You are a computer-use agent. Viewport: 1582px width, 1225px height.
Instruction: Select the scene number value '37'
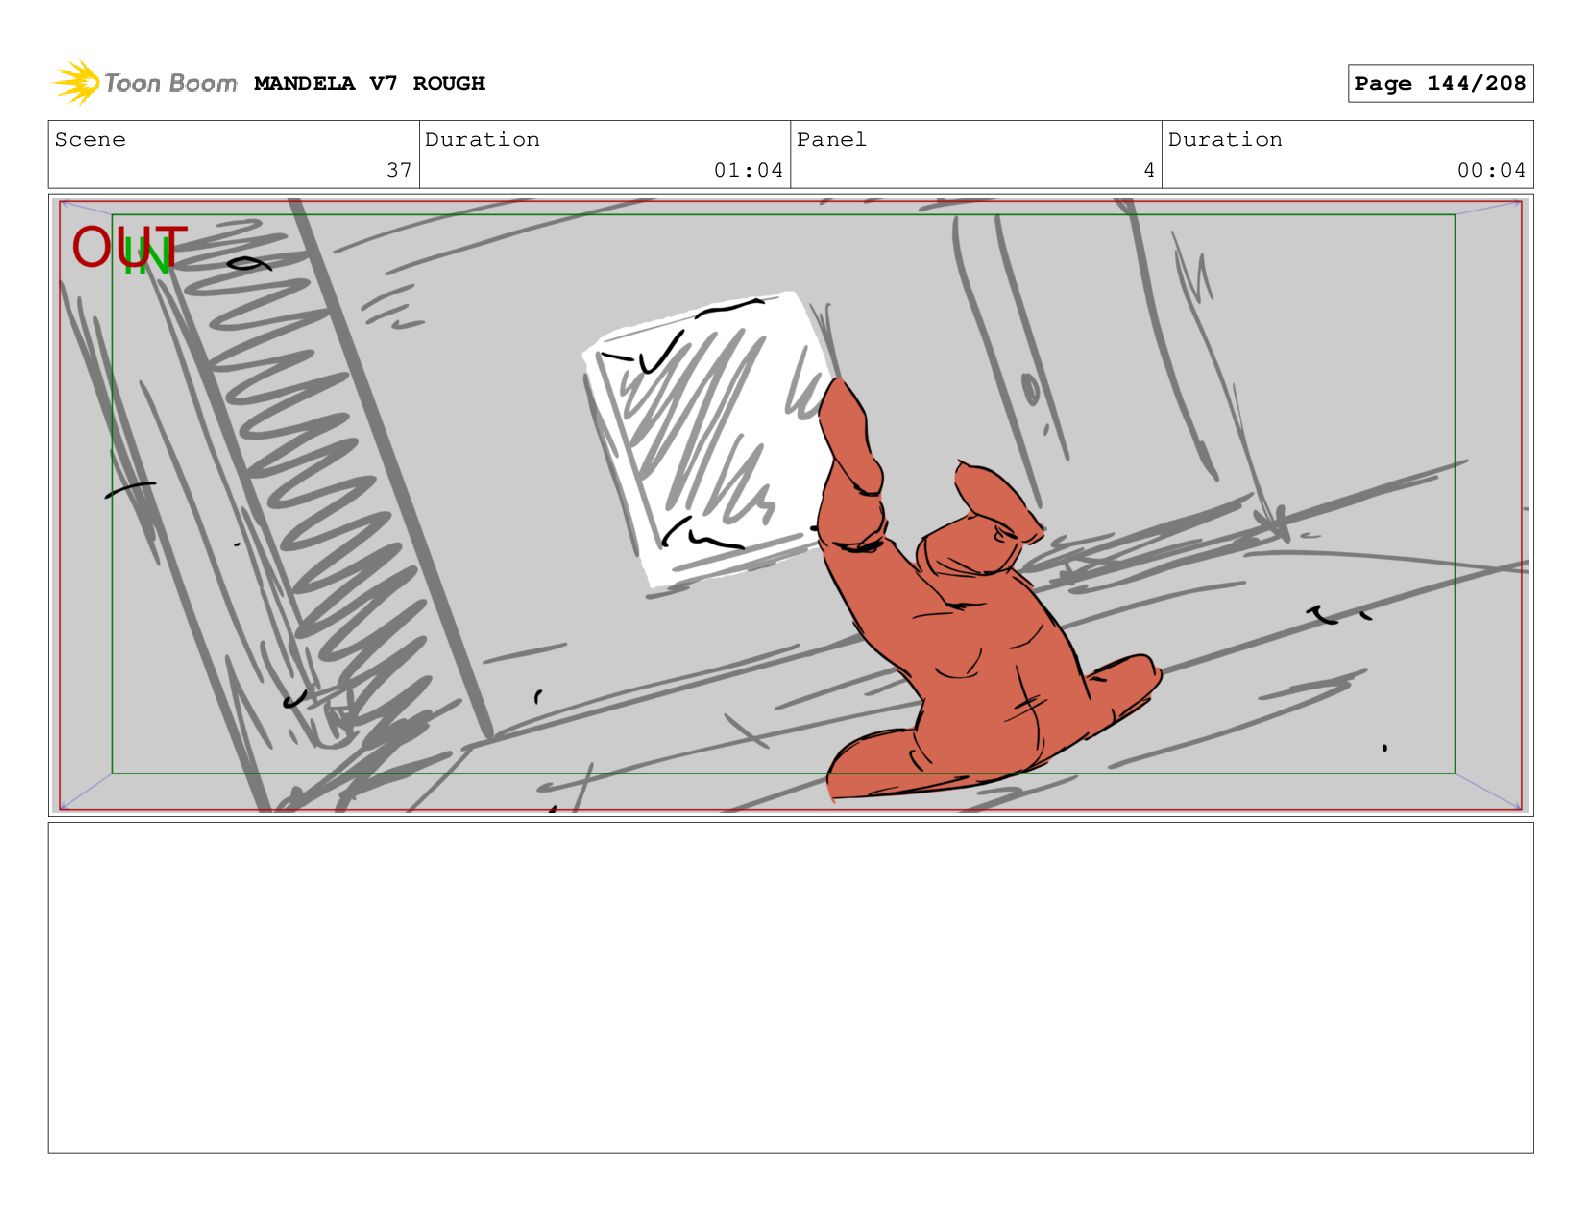point(399,170)
